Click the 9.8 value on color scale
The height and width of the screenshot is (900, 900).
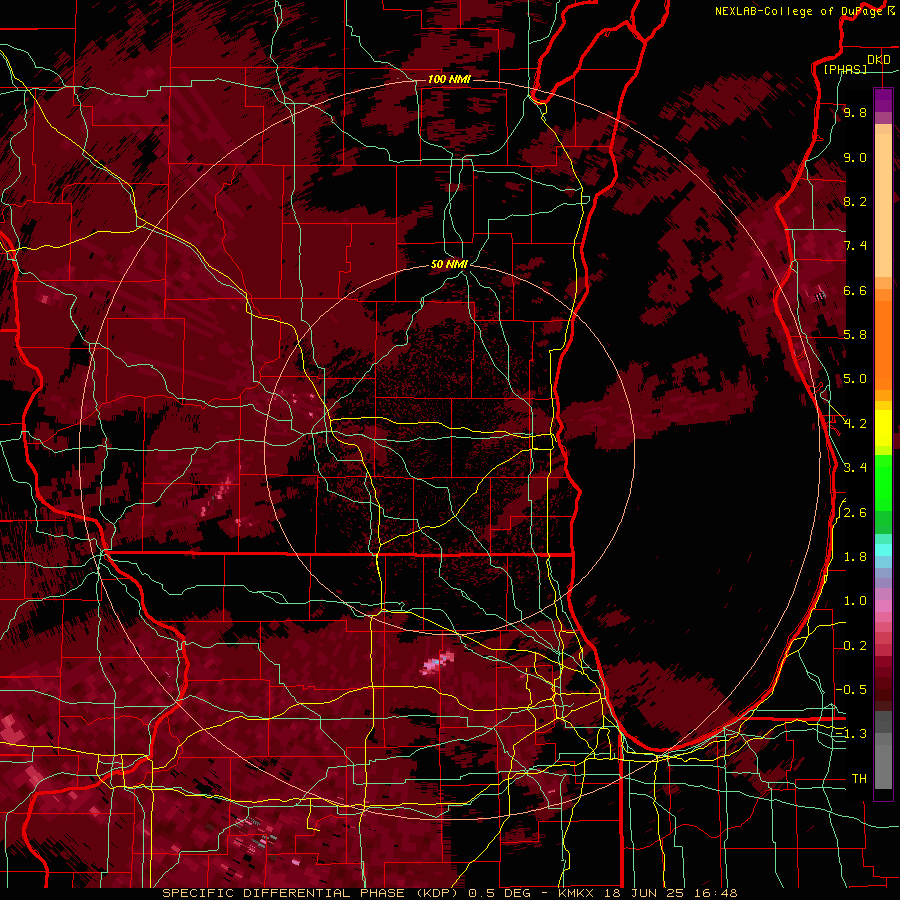(x=855, y=113)
